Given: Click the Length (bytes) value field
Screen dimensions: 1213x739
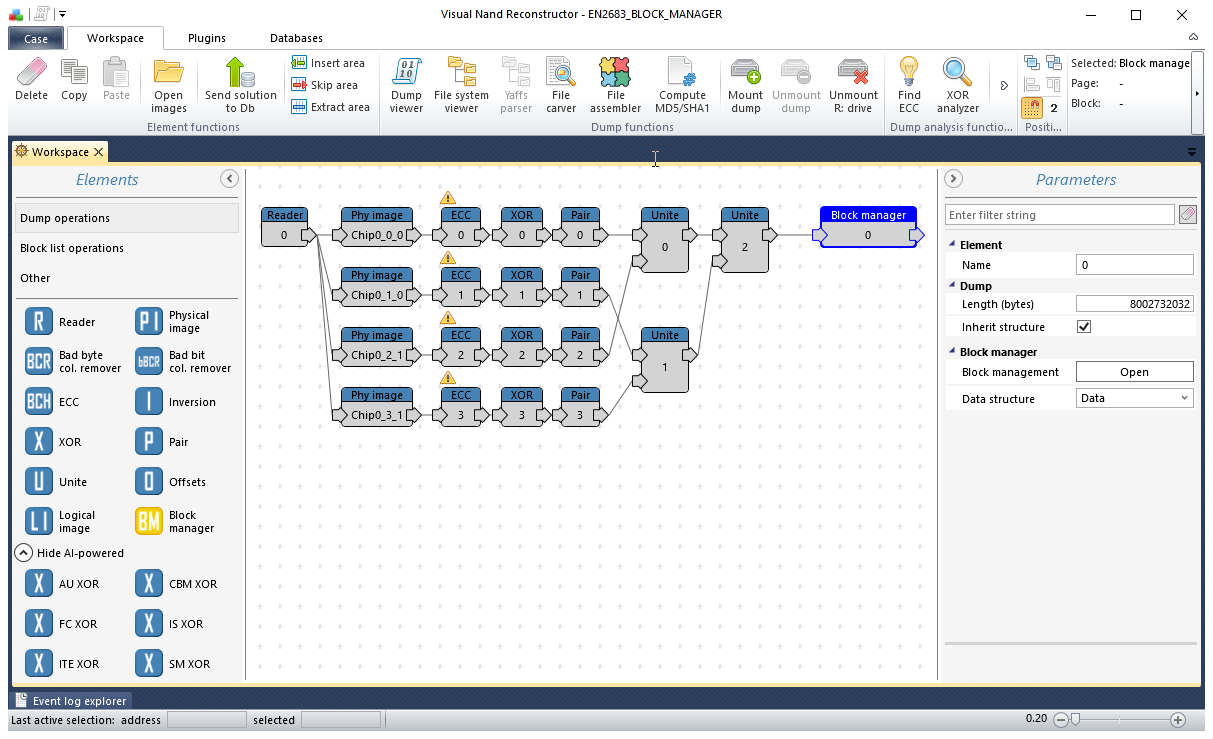Looking at the screenshot, I should 1135,304.
